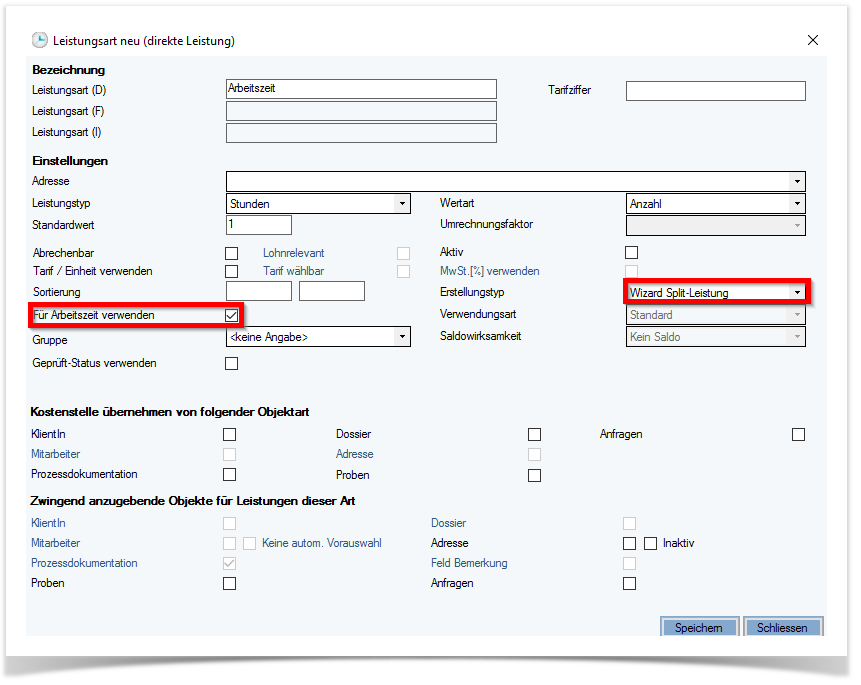Image resolution: width=861 pixels, height=685 pixels.
Task: Toggle the Feld Bemerkung checkbox
Action: (629, 564)
